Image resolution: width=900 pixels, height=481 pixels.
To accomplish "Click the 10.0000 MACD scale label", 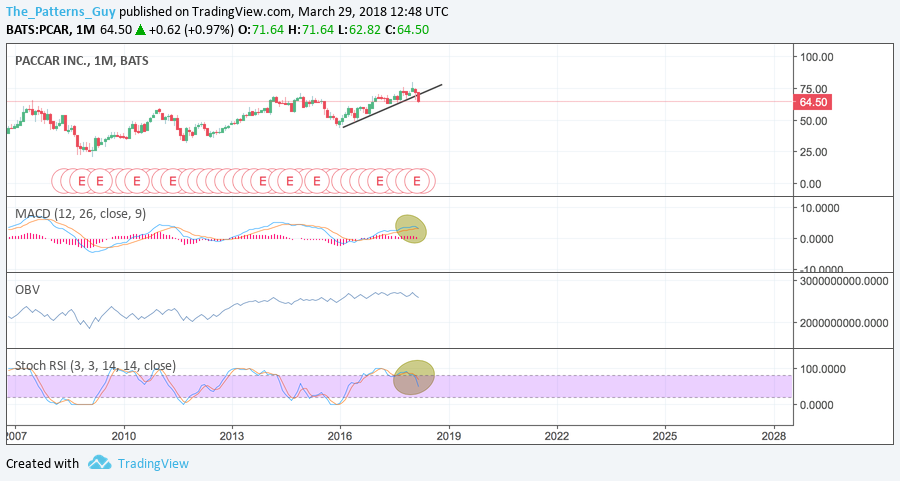I will coord(820,208).
